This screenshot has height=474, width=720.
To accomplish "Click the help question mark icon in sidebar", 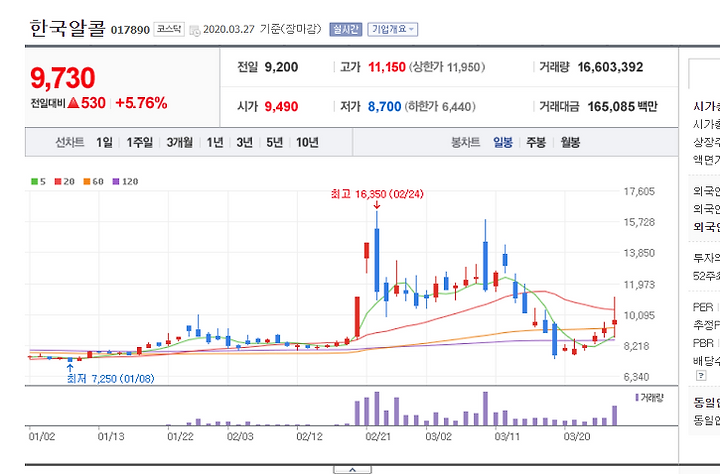I will pyautogui.click(x=701, y=376).
